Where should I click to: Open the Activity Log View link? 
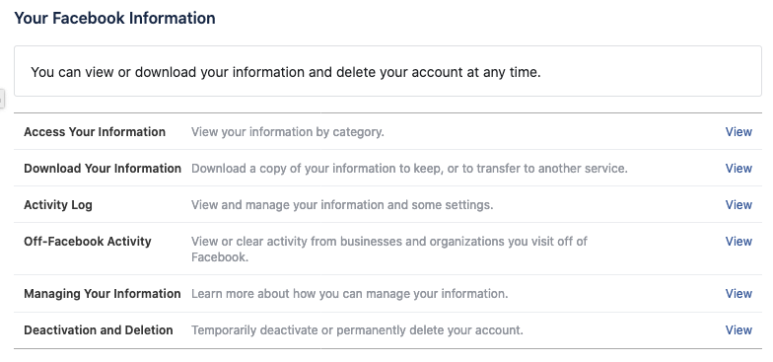click(x=738, y=205)
